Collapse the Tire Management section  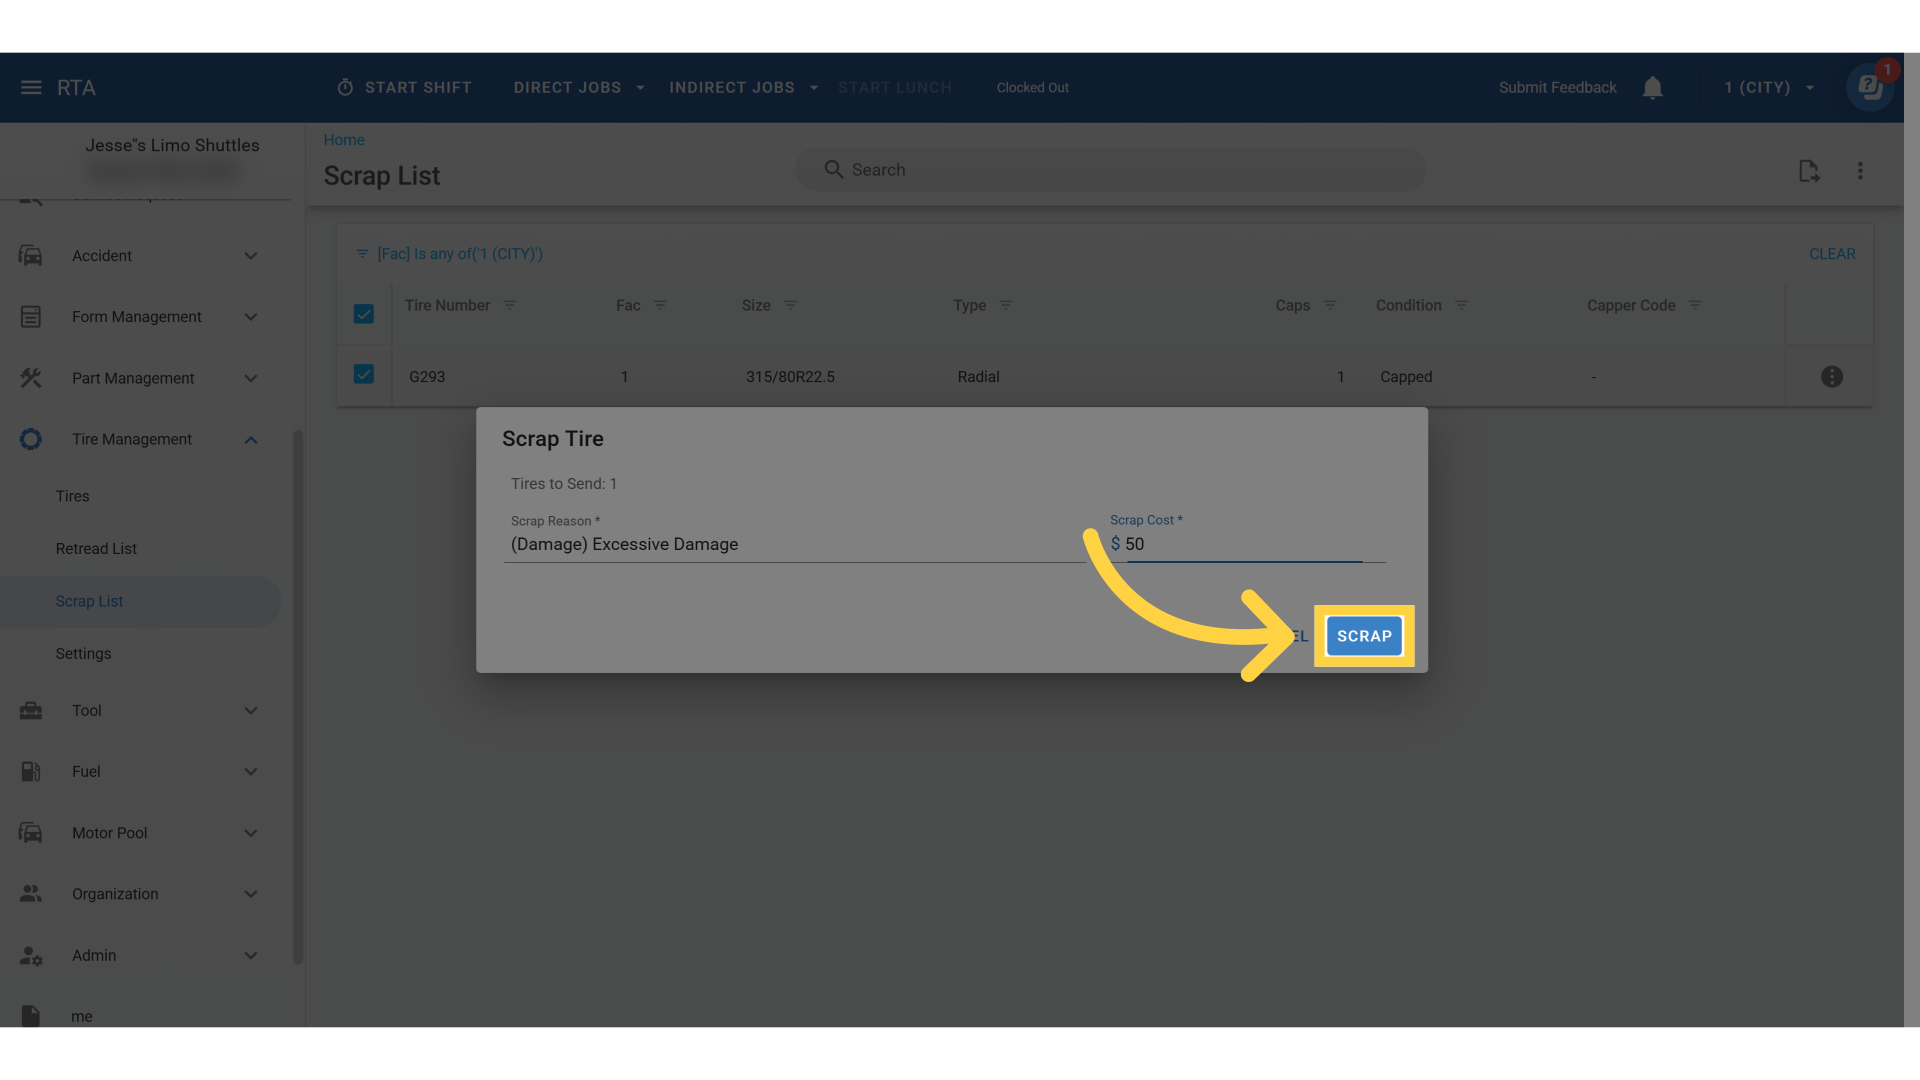pos(251,440)
